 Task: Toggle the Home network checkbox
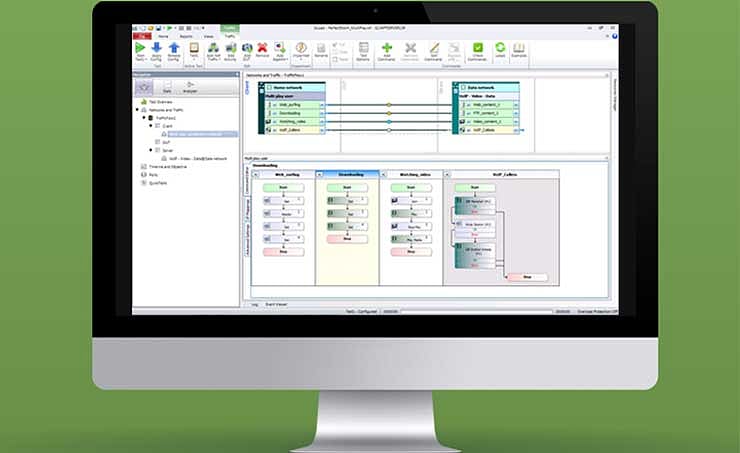tap(269, 87)
